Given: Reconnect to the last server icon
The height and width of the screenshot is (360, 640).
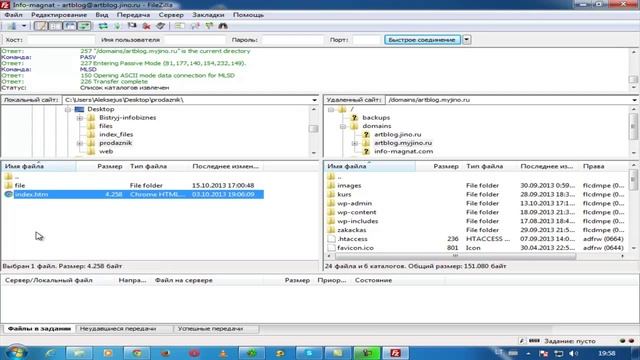Looking at the screenshot, I should tap(161, 26).
